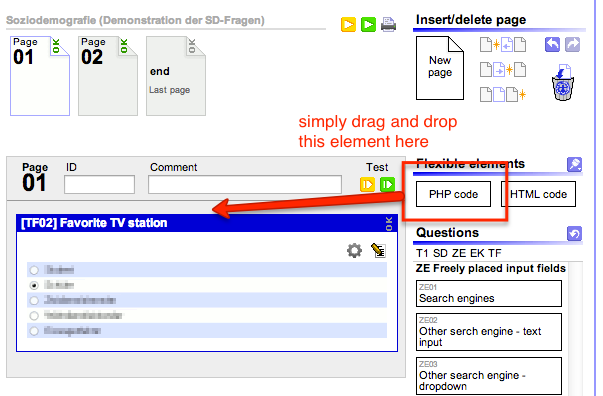603x396 pixels.
Task: Insert new page before current icon
Action: 503,45
